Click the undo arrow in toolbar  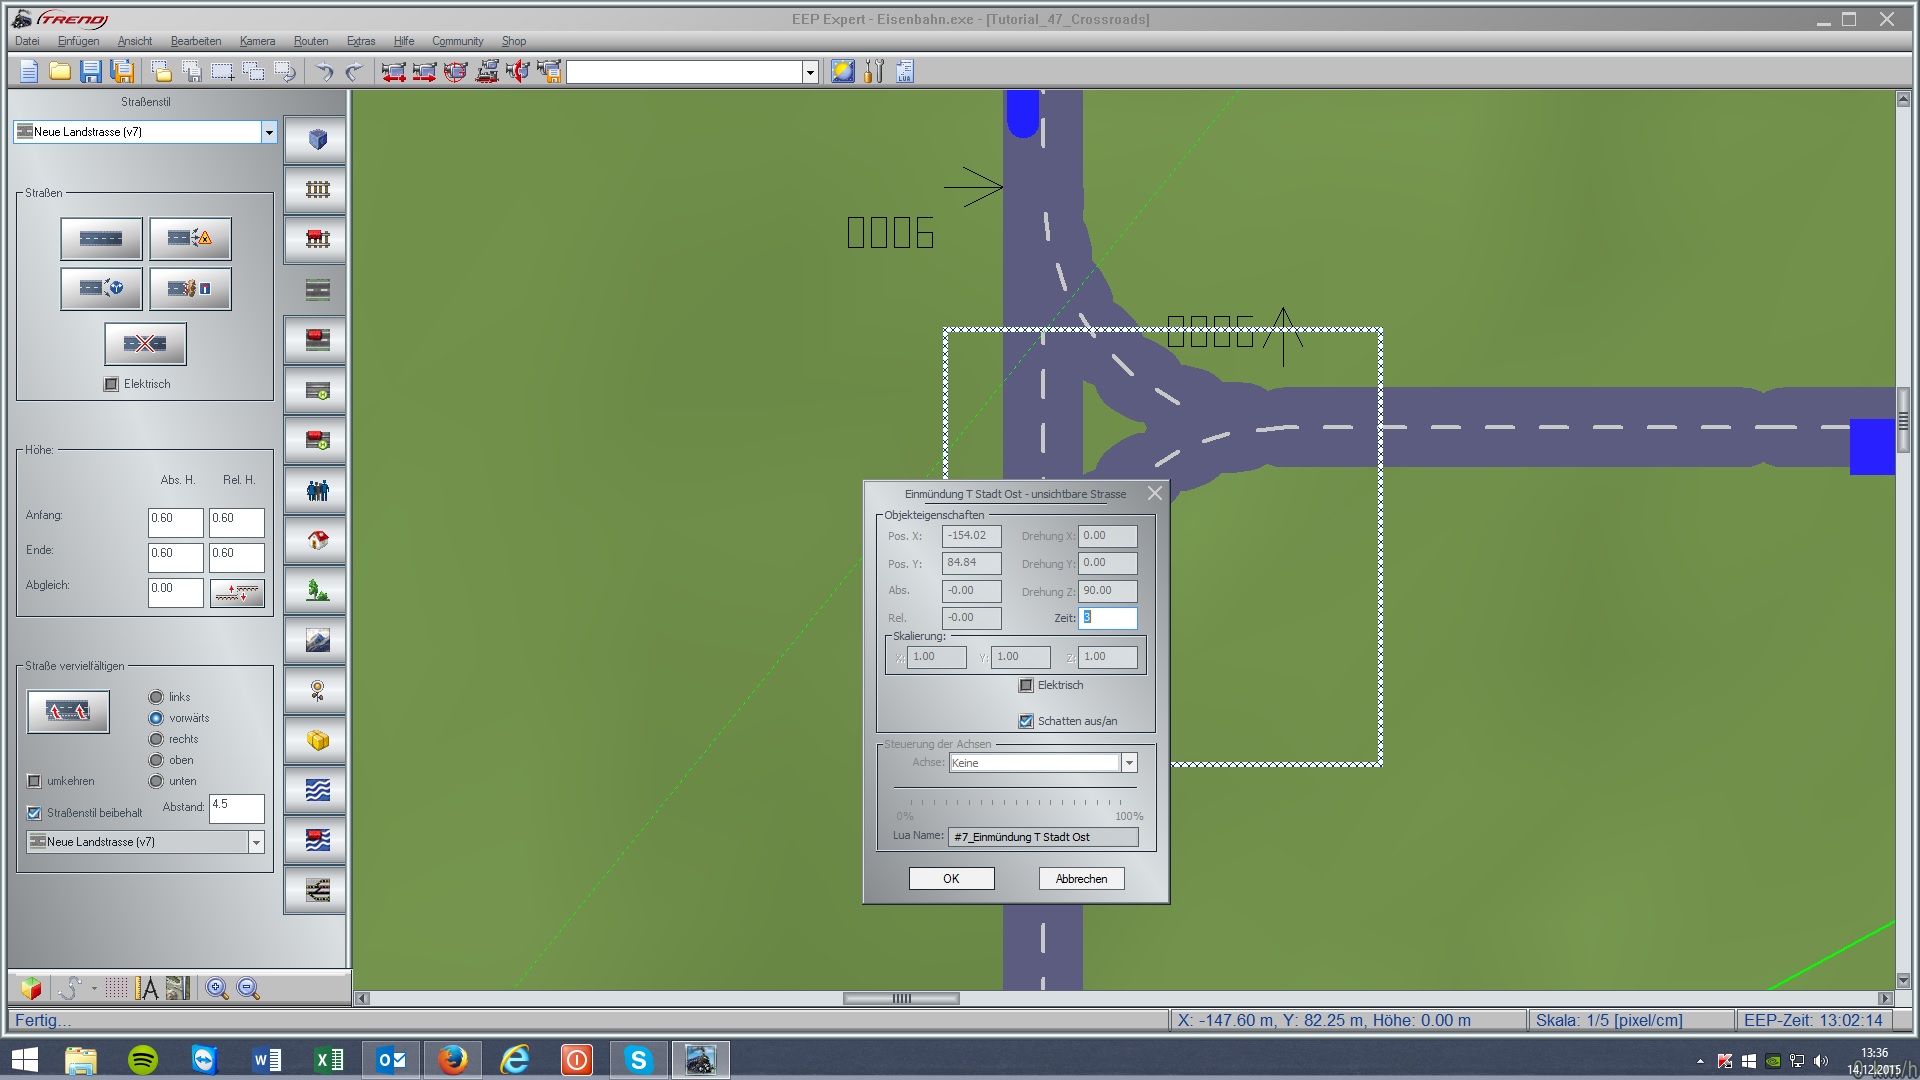point(324,71)
